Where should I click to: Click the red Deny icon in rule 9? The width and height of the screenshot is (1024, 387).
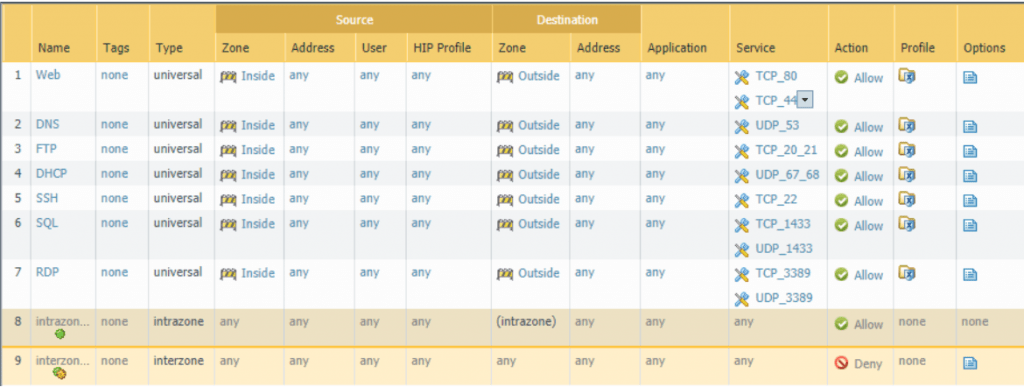pyautogui.click(x=842, y=364)
